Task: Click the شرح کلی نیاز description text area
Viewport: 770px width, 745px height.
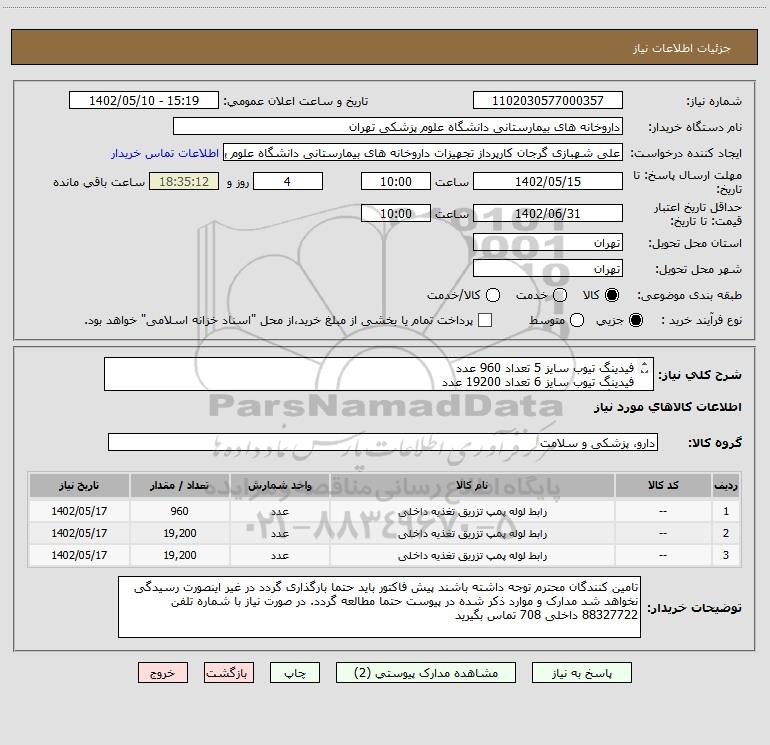Action: 379,374
